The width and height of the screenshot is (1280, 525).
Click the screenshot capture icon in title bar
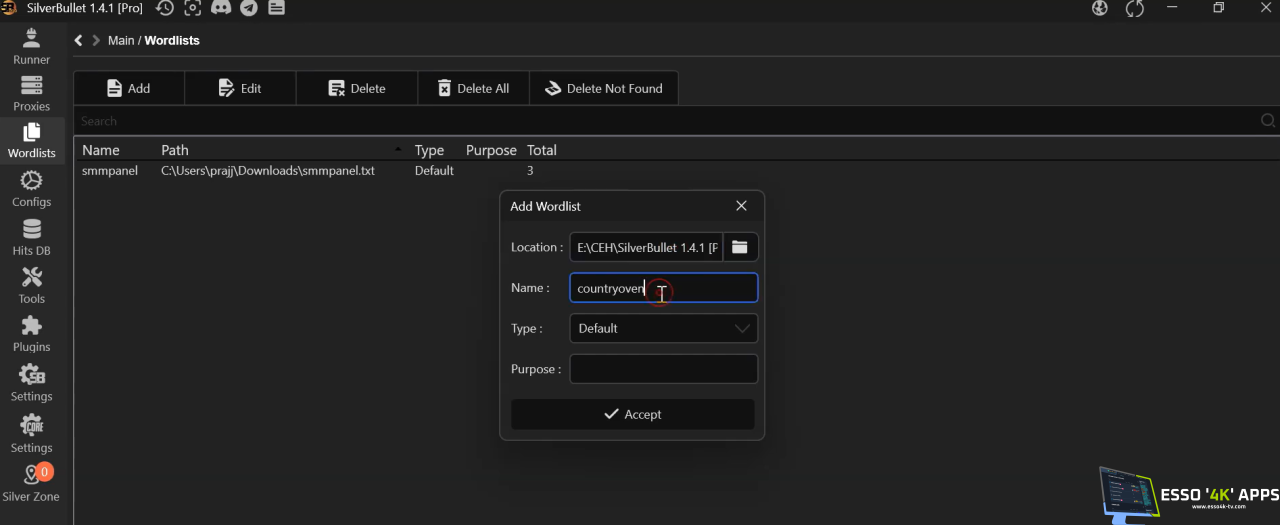(193, 8)
